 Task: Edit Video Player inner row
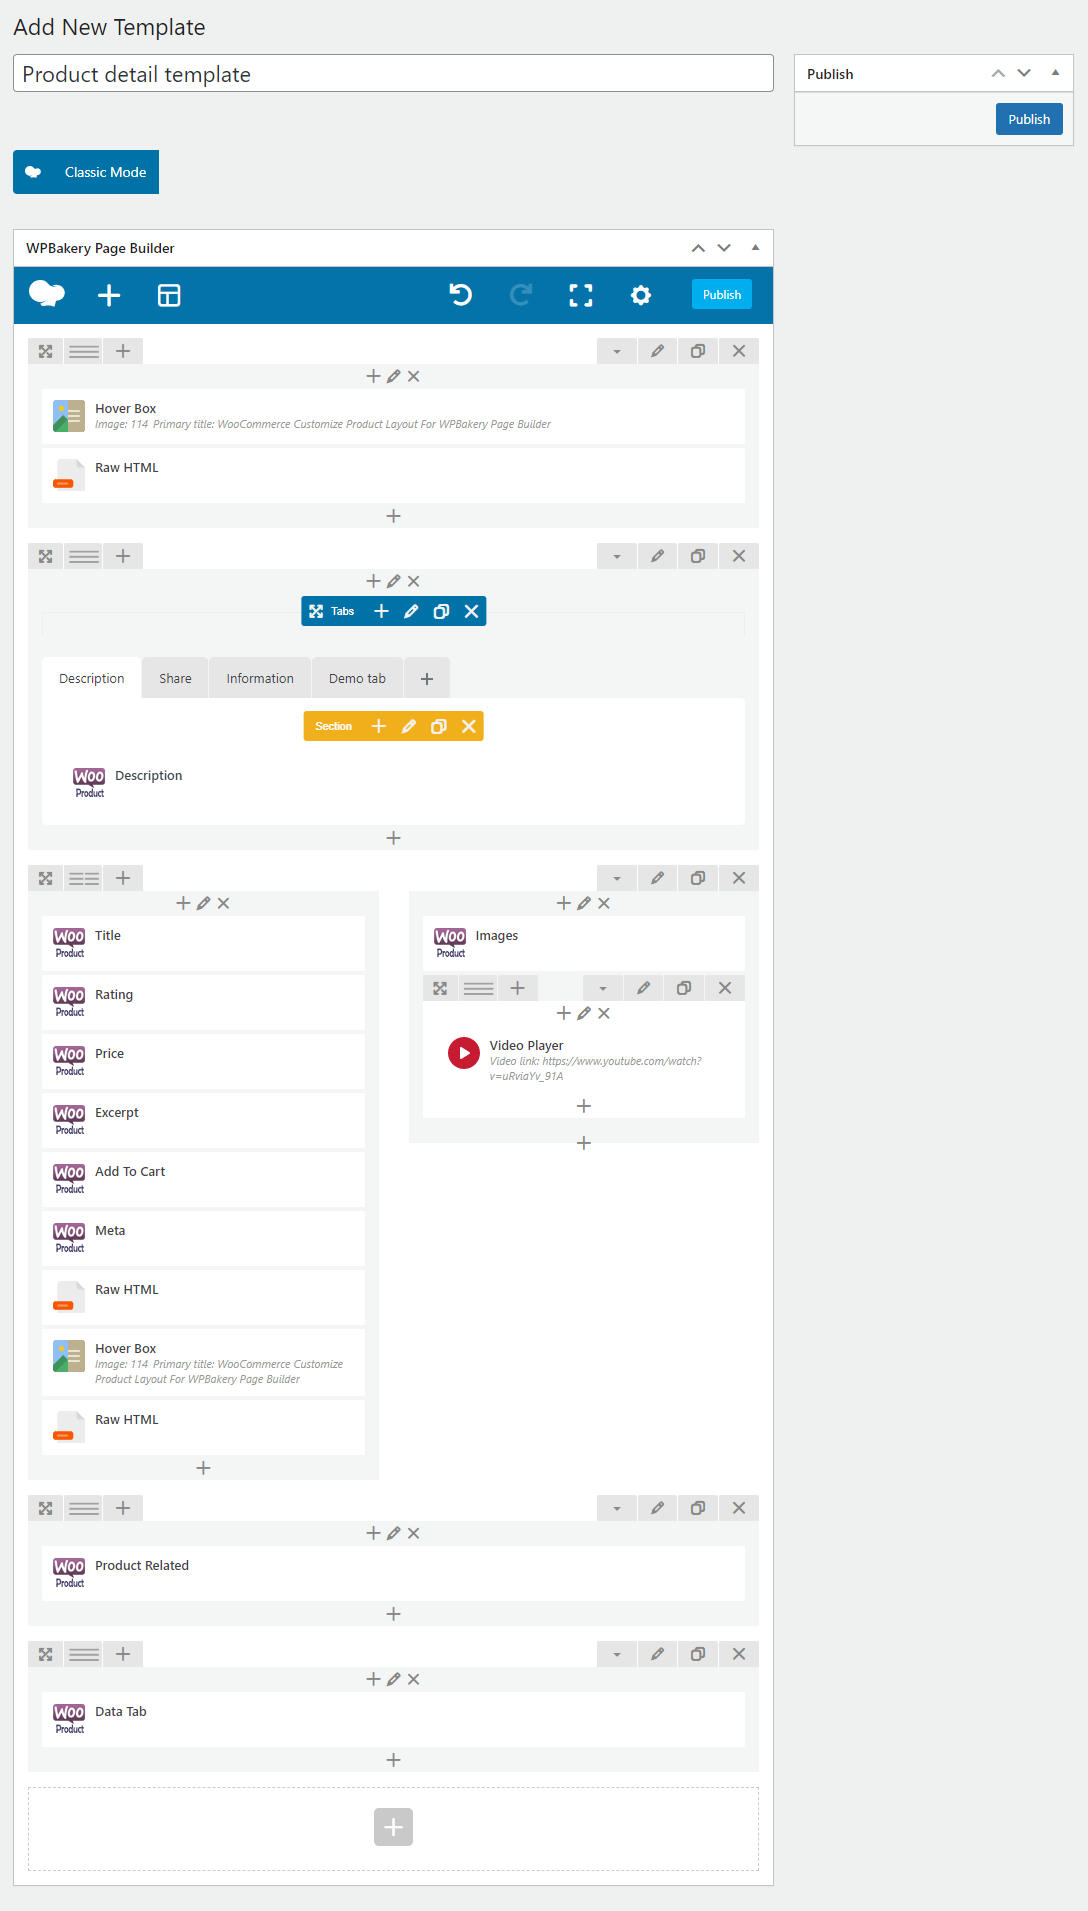[643, 988]
